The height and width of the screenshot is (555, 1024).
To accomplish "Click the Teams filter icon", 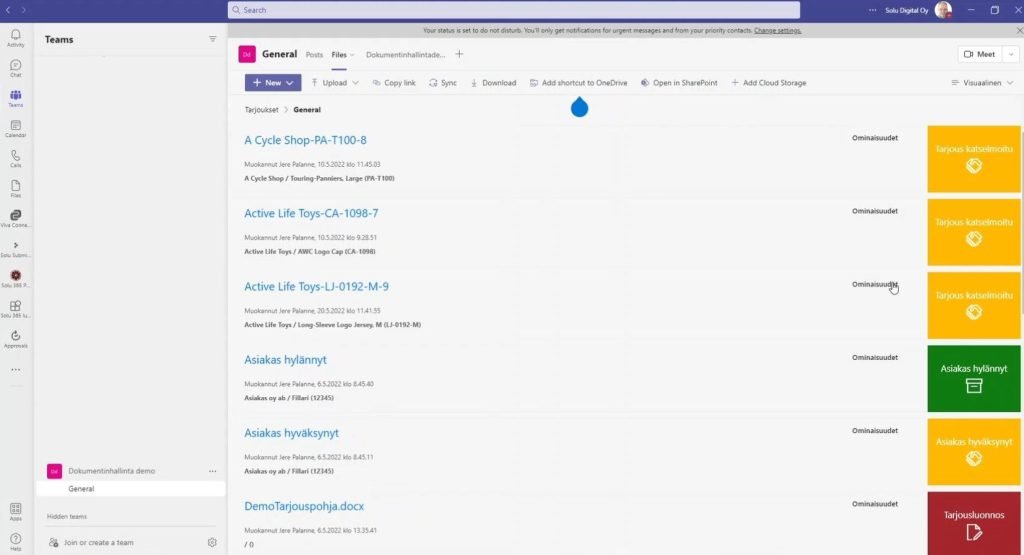I will pos(212,39).
